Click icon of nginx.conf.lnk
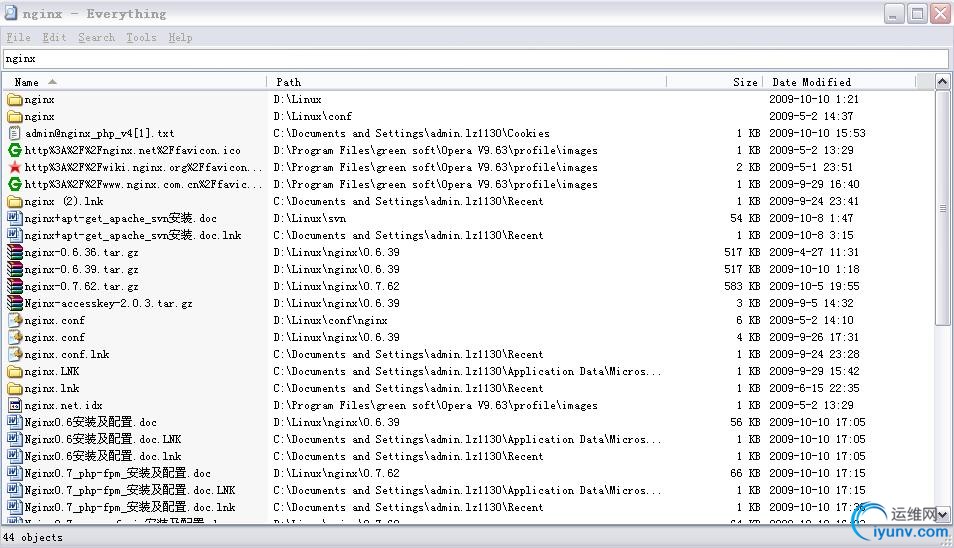954x548 pixels. point(15,355)
